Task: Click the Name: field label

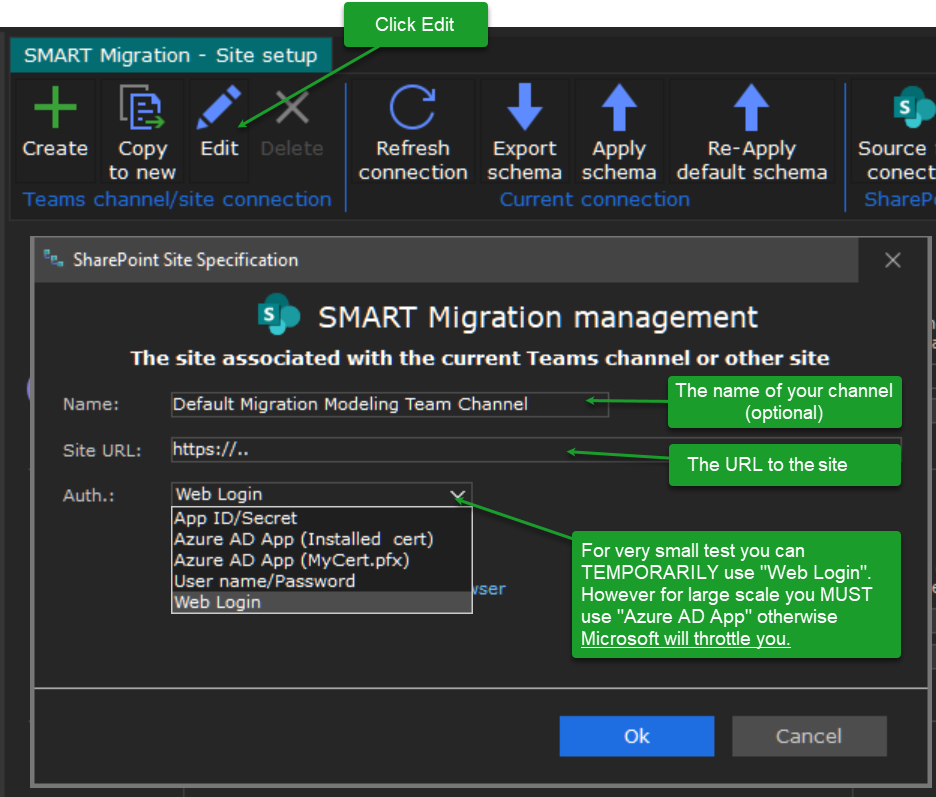Action: [91, 404]
